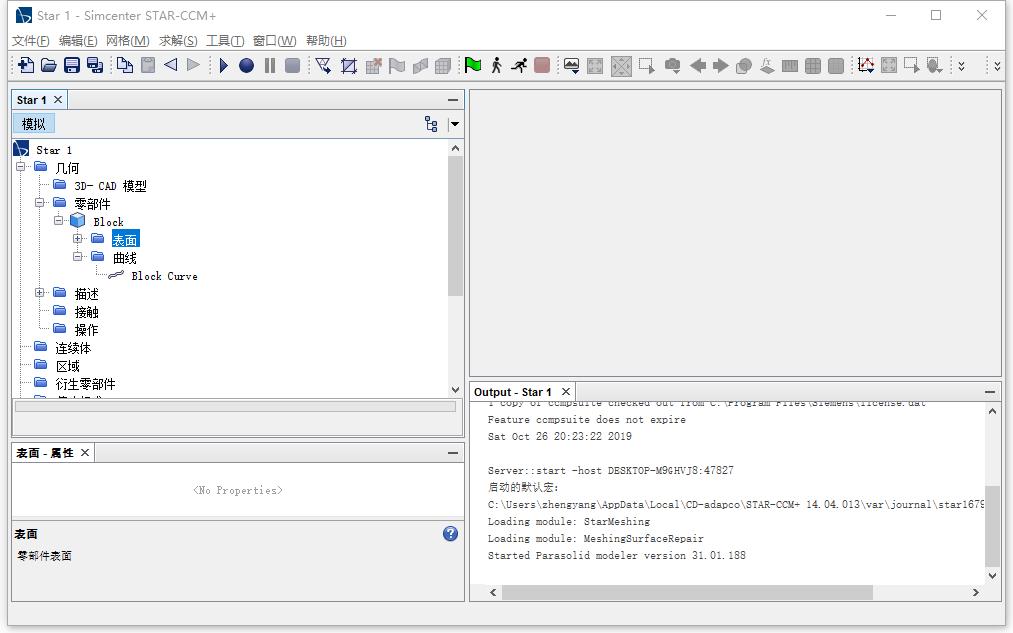Image resolution: width=1013 pixels, height=633 pixels.
Task: Minimize the Output panel
Action: pyautogui.click(x=990, y=392)
